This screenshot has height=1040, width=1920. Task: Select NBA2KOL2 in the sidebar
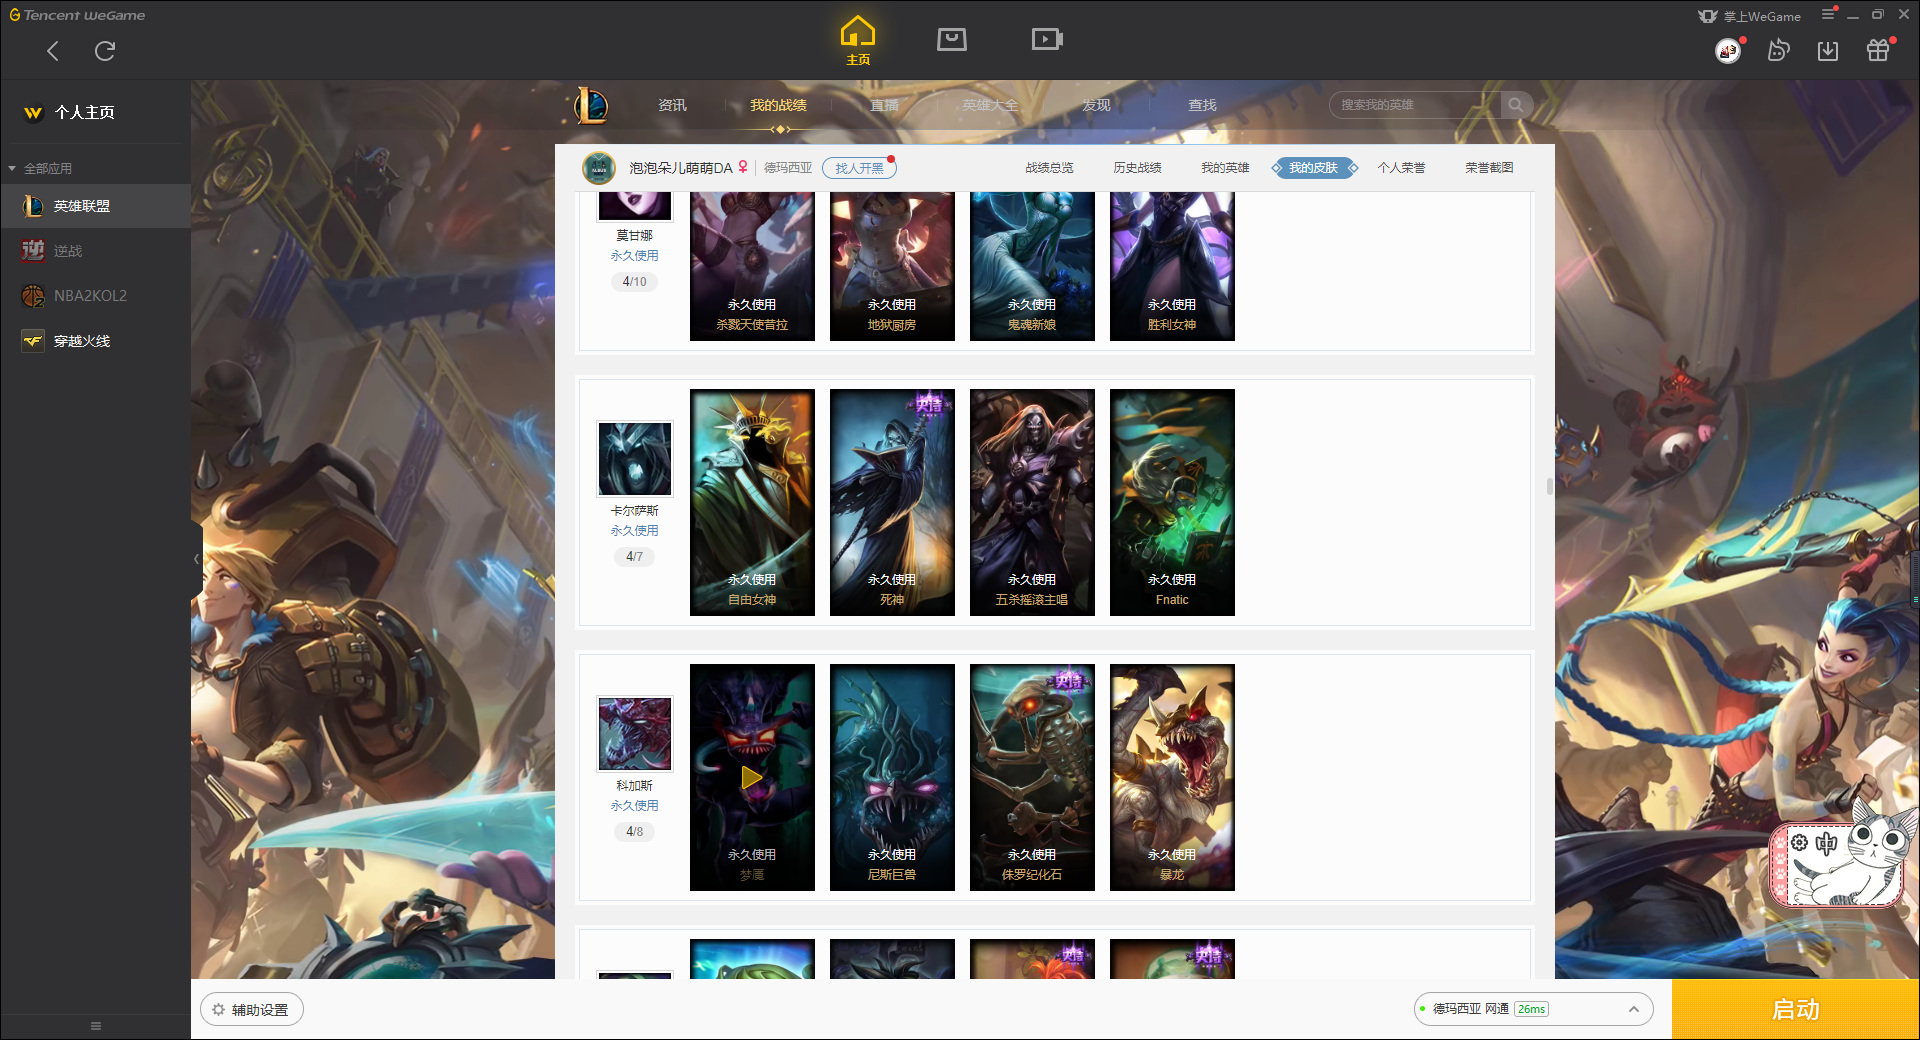click(x=95, y=296)
